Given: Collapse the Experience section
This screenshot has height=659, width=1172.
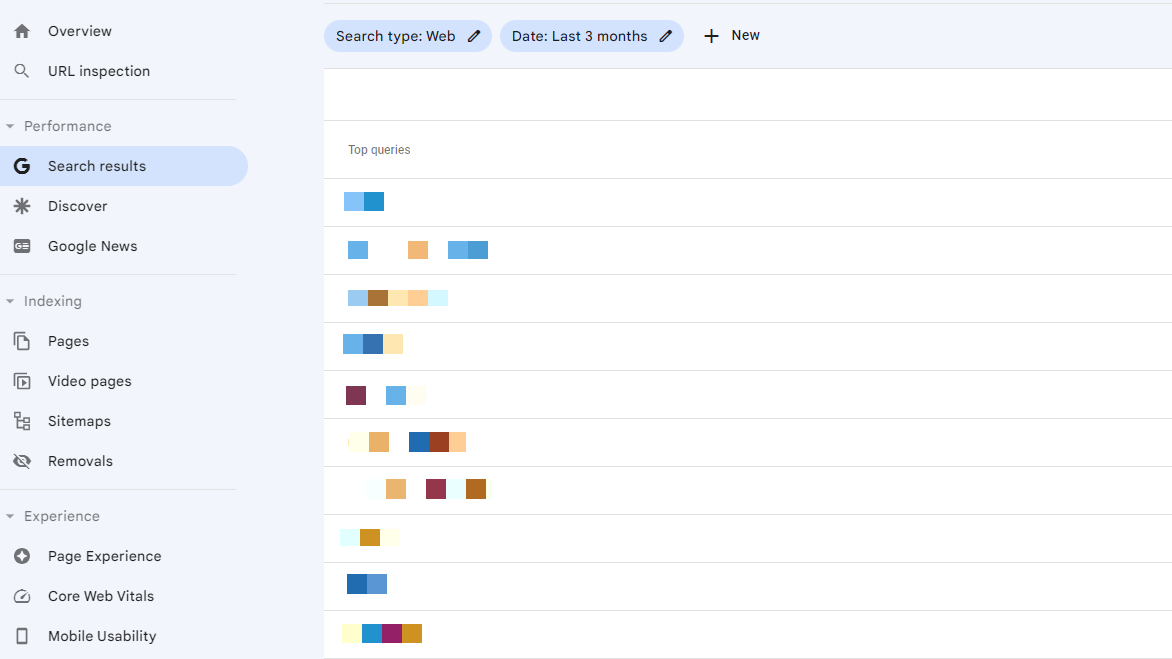Looking at the screenshot, I should pyautogui.click(x=10, y=515).
